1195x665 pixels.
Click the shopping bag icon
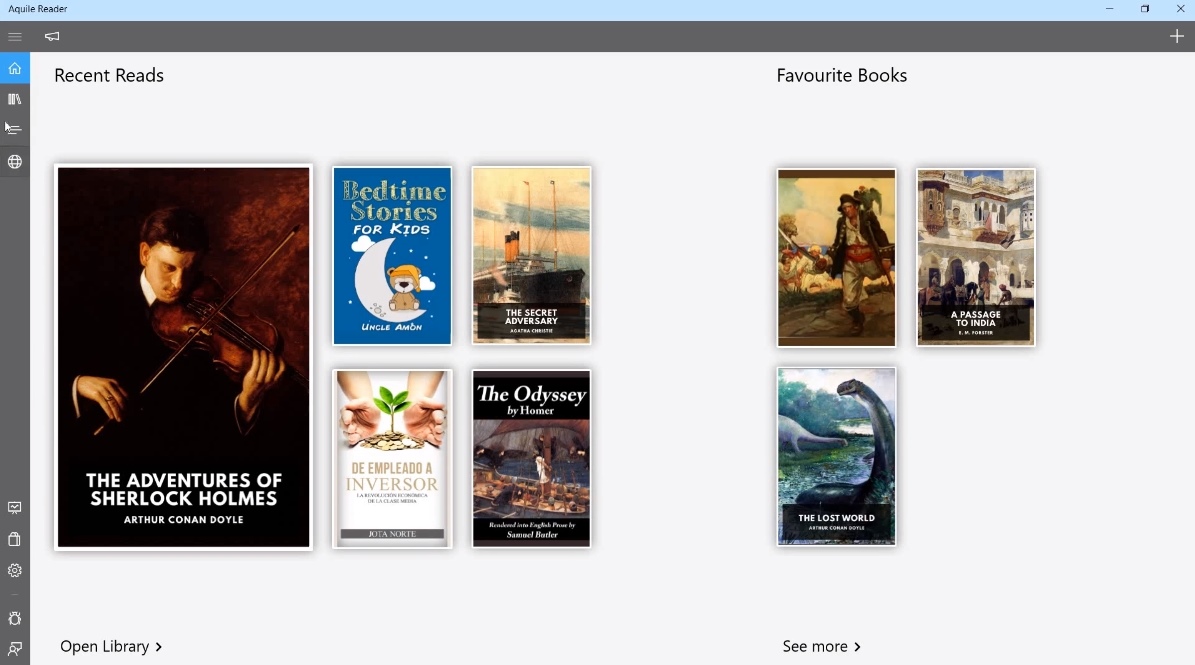tap(14, 538)
